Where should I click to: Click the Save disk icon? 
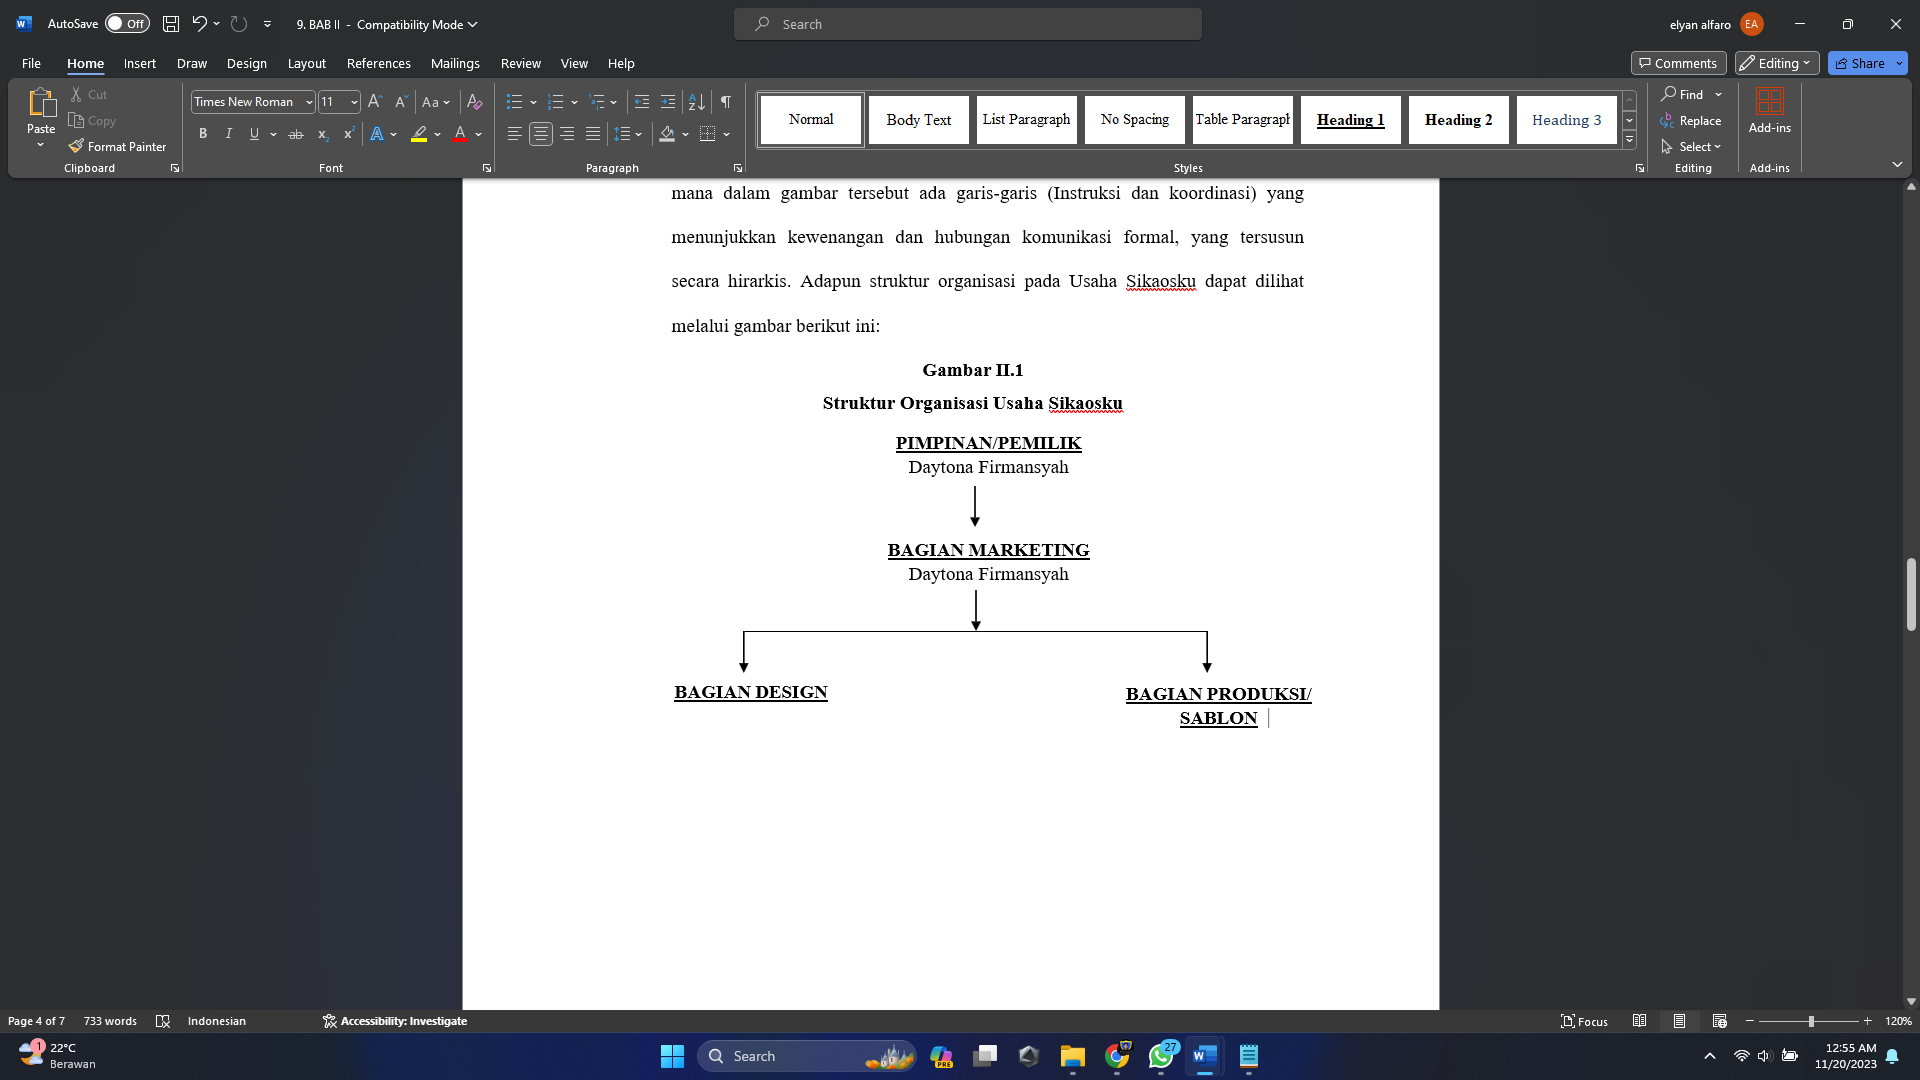pyautogui.click(x=171, y=24)
